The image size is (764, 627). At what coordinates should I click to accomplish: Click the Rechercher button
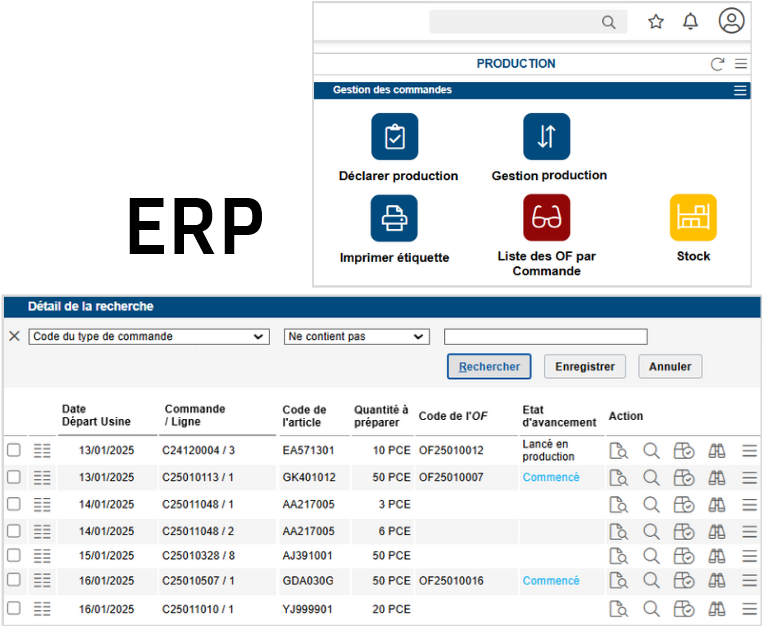pyautogui.click(x=489, y=367)
